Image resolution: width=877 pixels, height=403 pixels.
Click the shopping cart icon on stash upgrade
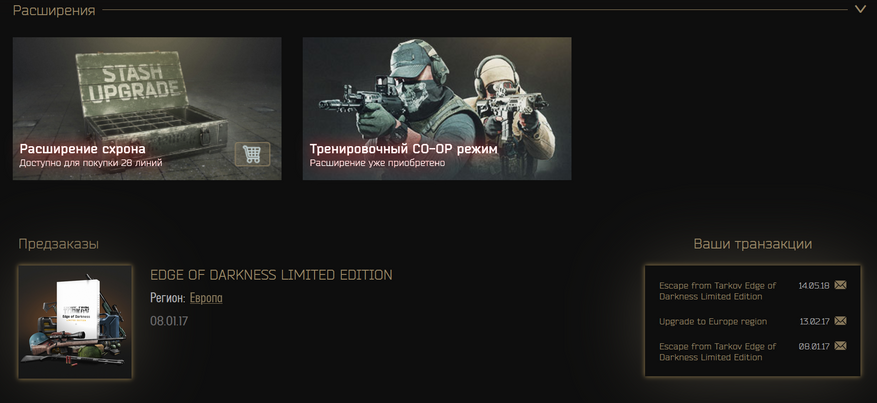click(252, 154)
